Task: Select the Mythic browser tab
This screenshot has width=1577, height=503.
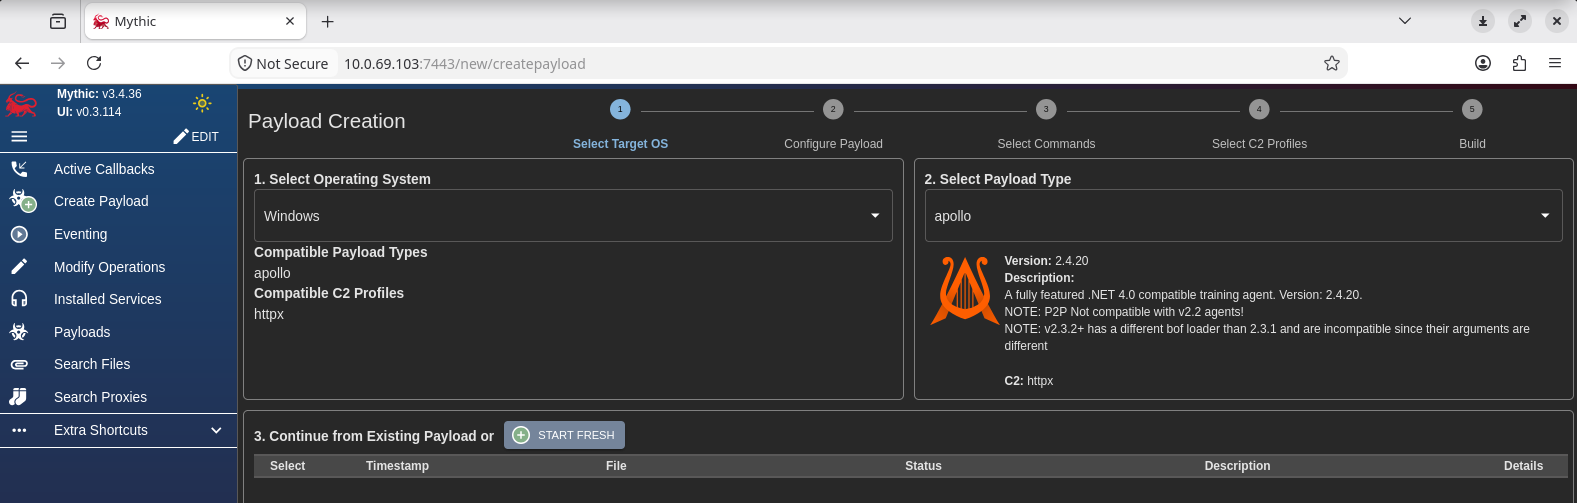Action: tap(195, 21)
